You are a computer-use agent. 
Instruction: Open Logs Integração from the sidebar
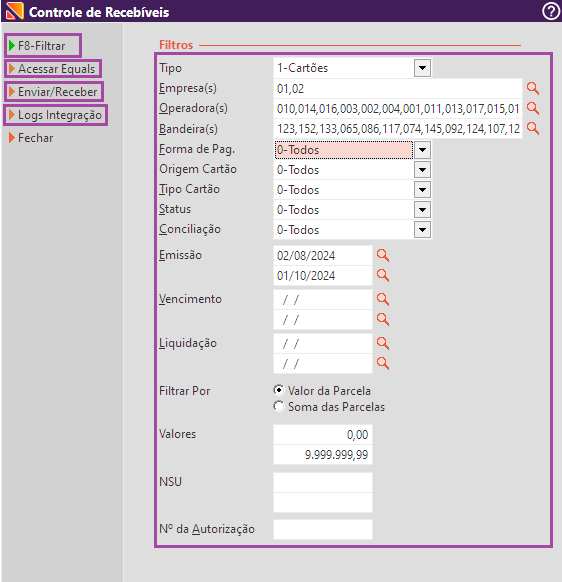56,115
